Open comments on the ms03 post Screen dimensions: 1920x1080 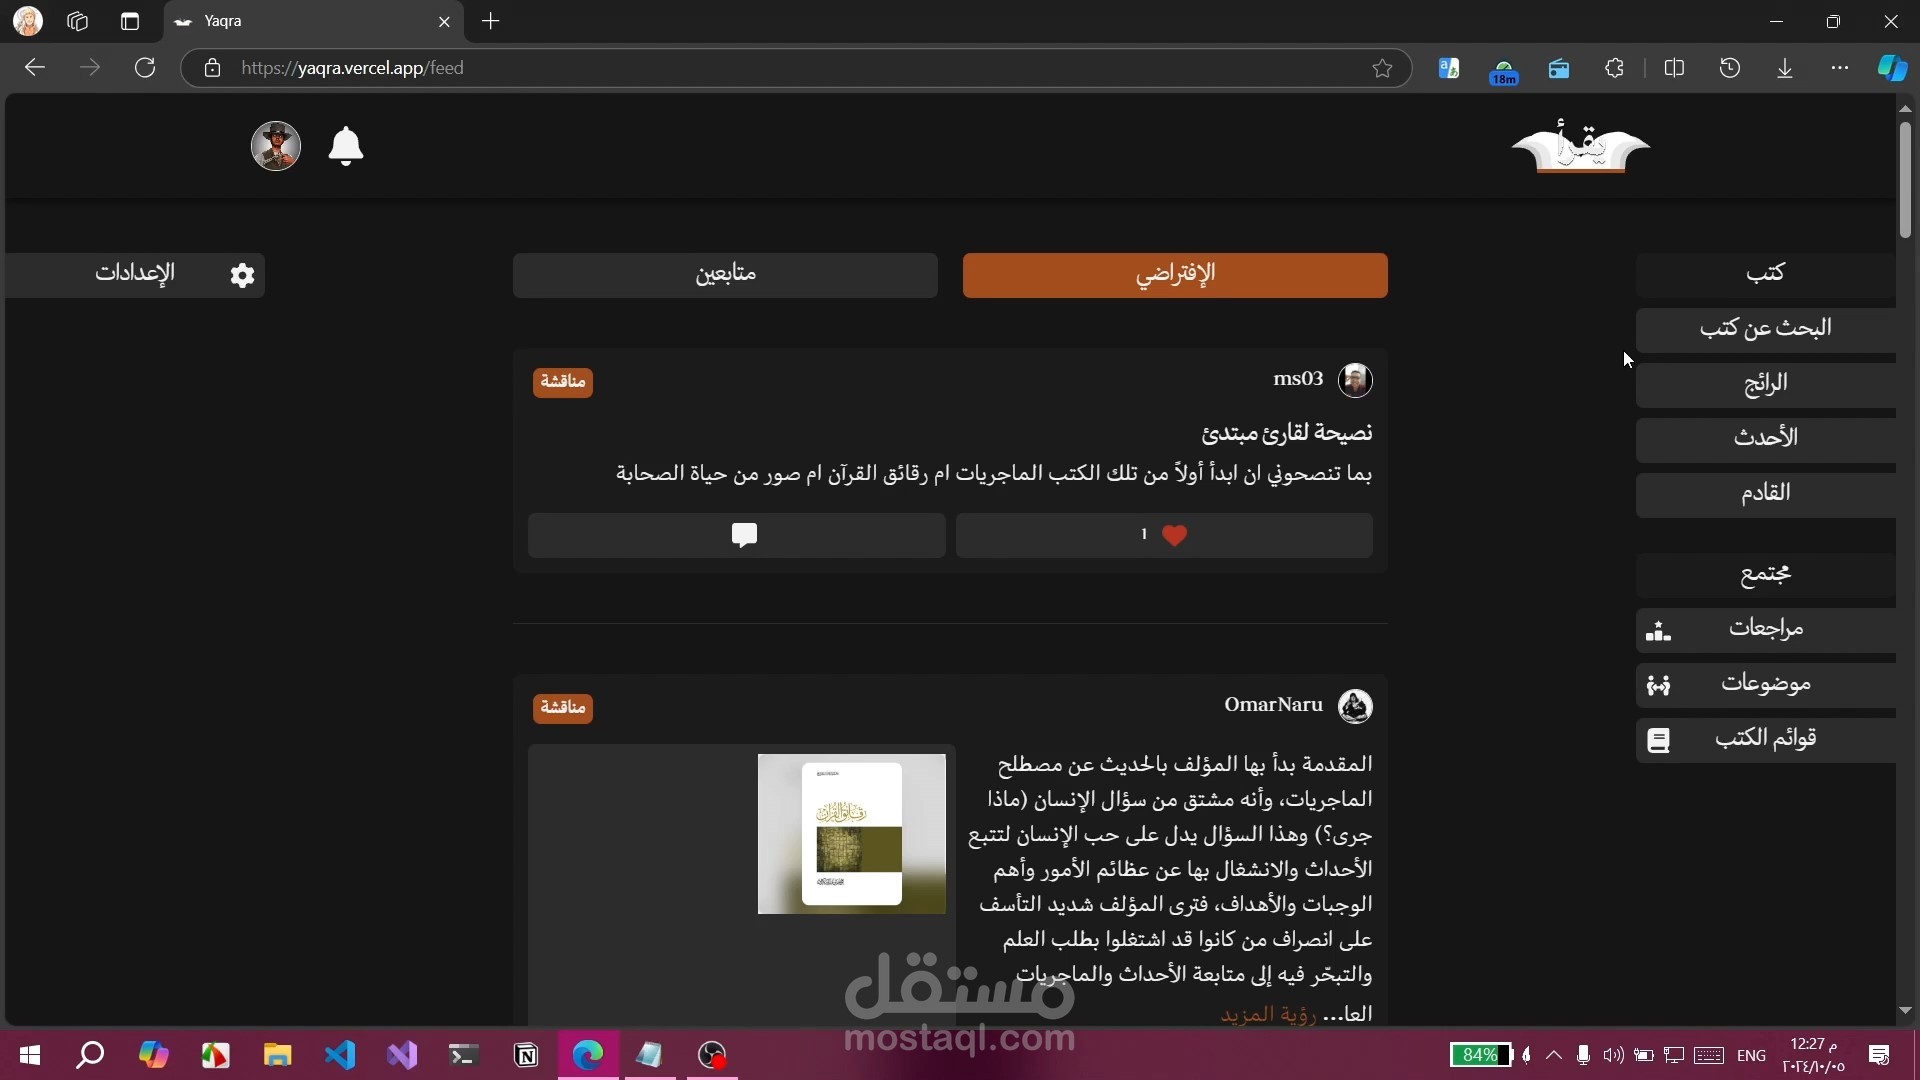[744, 536]
